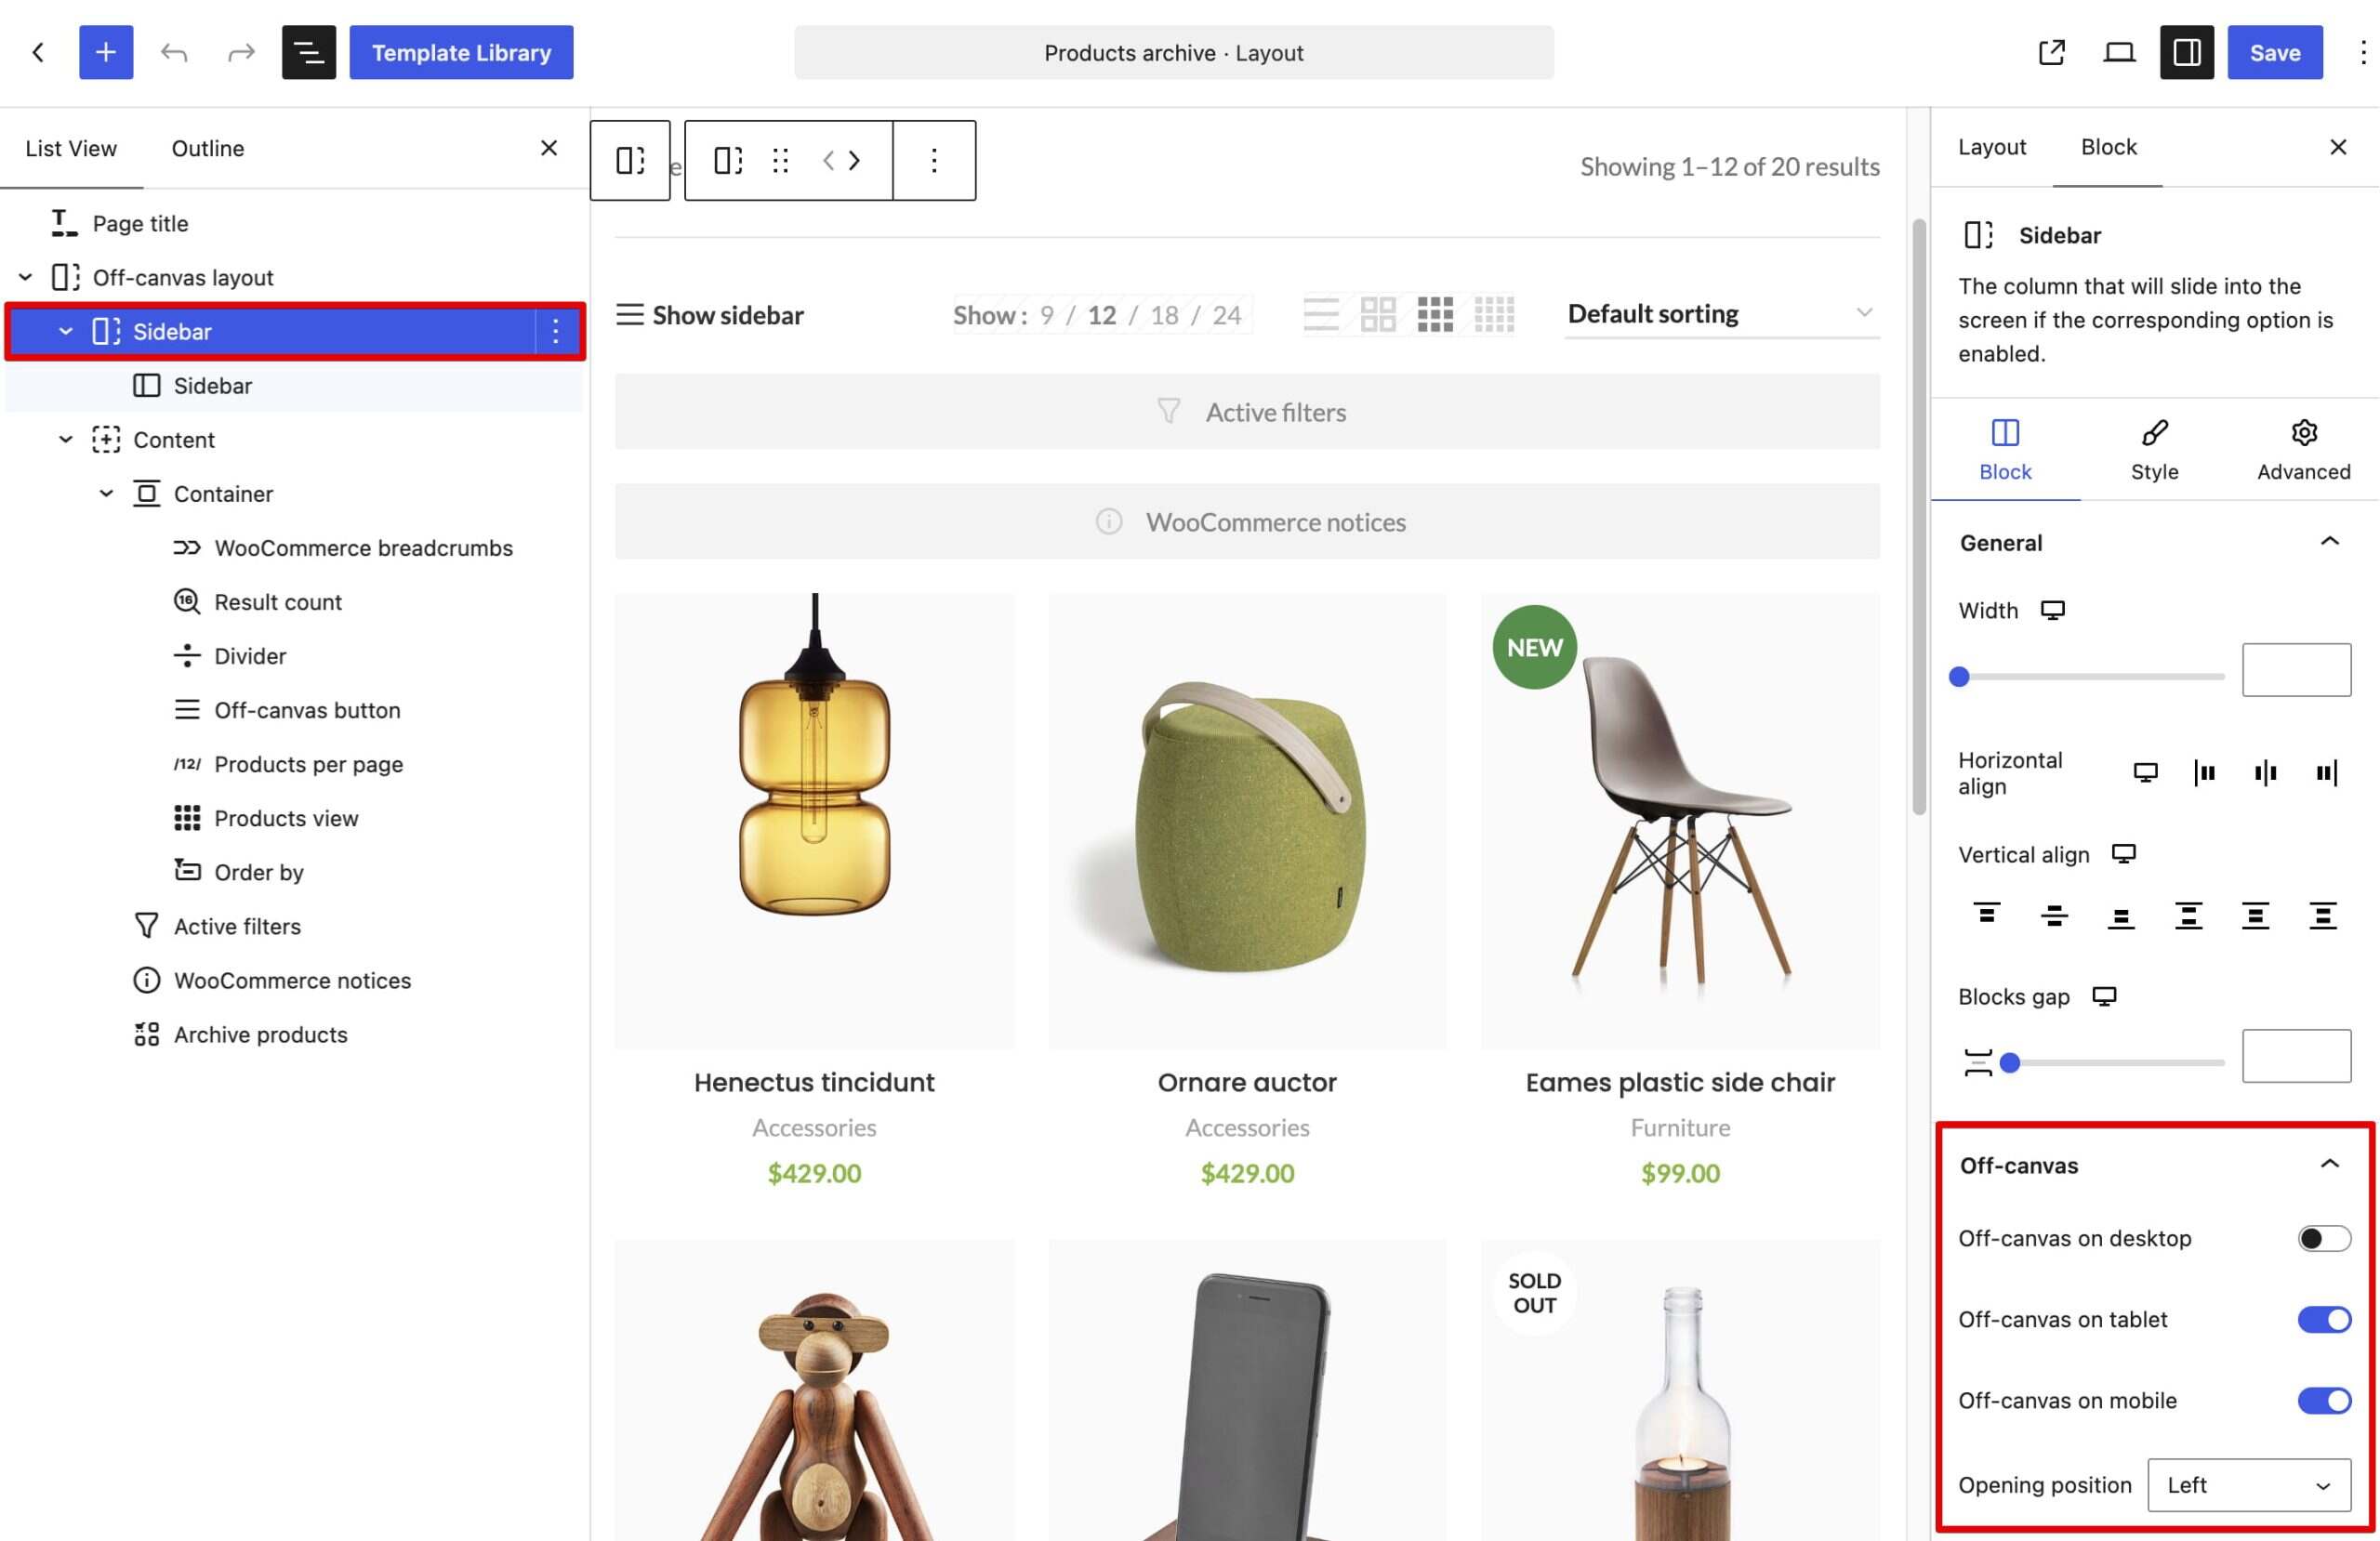Click the Template Library button
Image resolution: width=2380 pixels, height=1541 pixels.
(x=461, y=52)
